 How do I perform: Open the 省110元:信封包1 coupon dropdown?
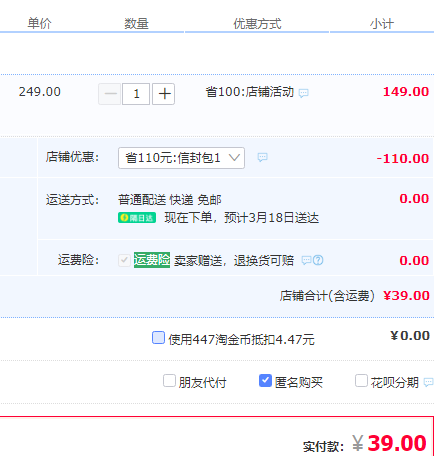181,158
